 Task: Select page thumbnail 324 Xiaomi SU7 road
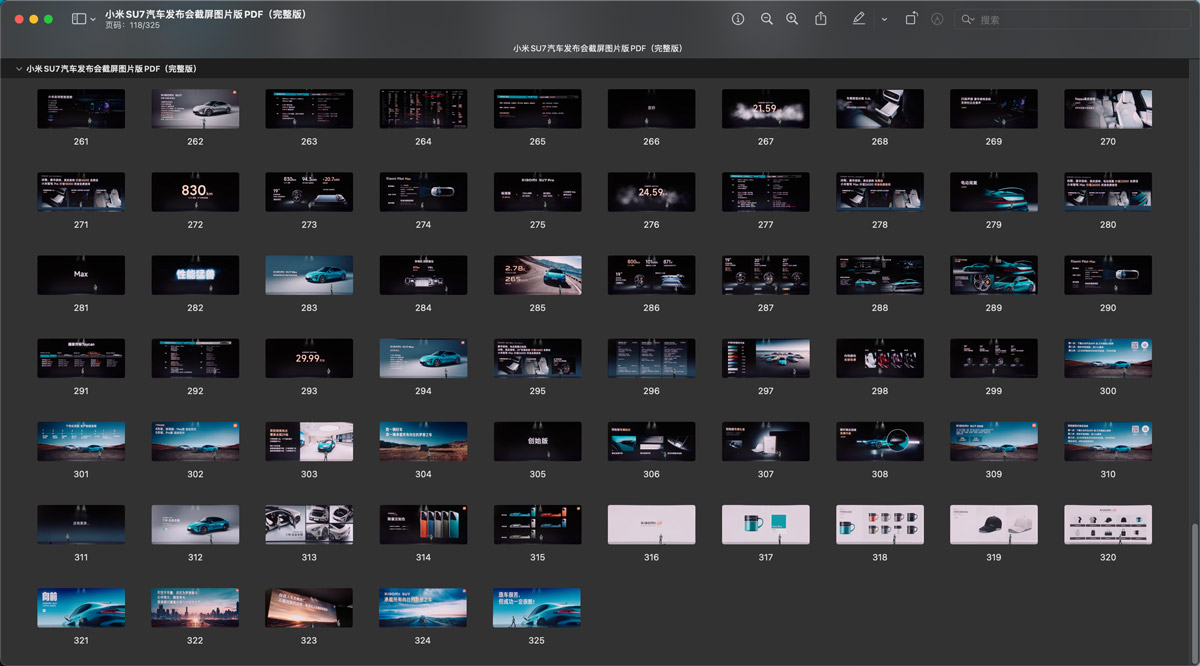click(423, 607)
